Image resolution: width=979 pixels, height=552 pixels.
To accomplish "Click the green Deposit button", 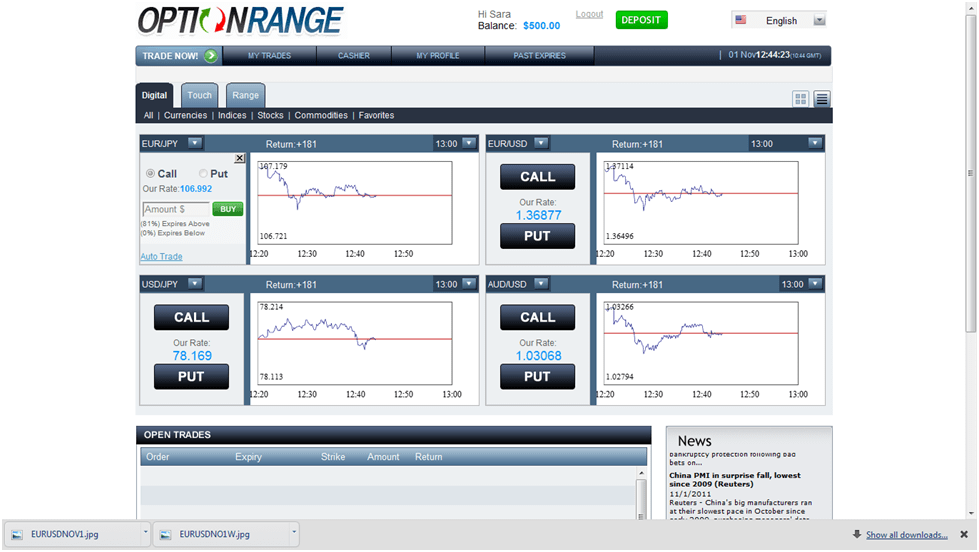I will coord(641,20).
